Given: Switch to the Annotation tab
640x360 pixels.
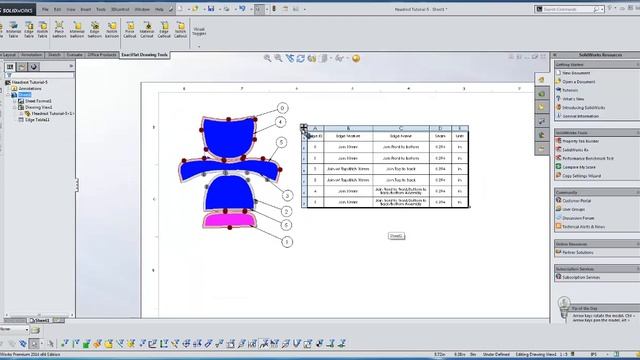Looking at the screenshot, I should click(31, 55).
